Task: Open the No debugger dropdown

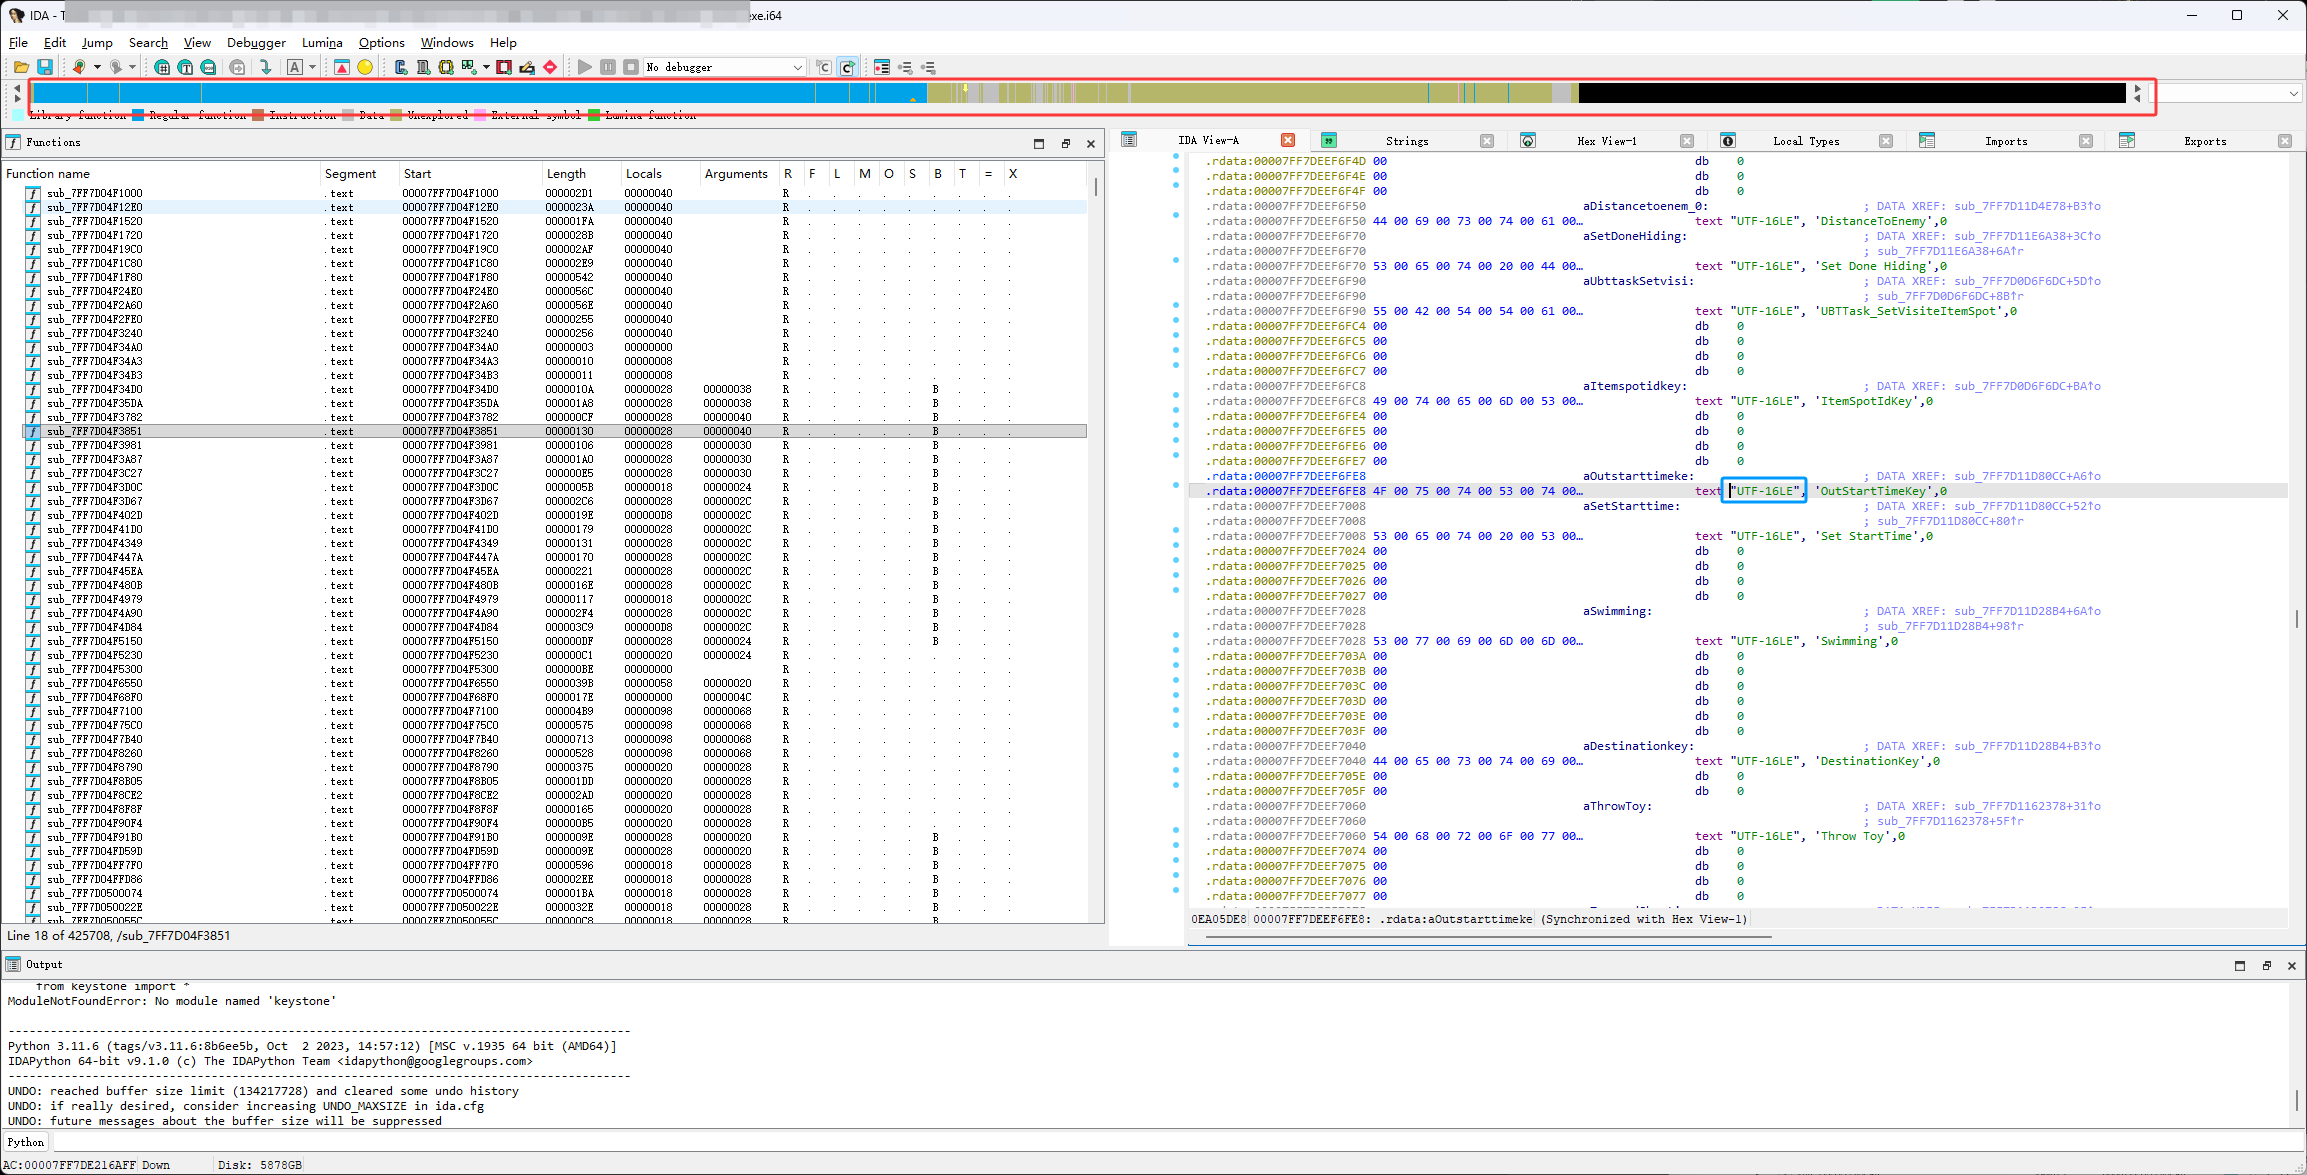Action: (x=797, y=67)
